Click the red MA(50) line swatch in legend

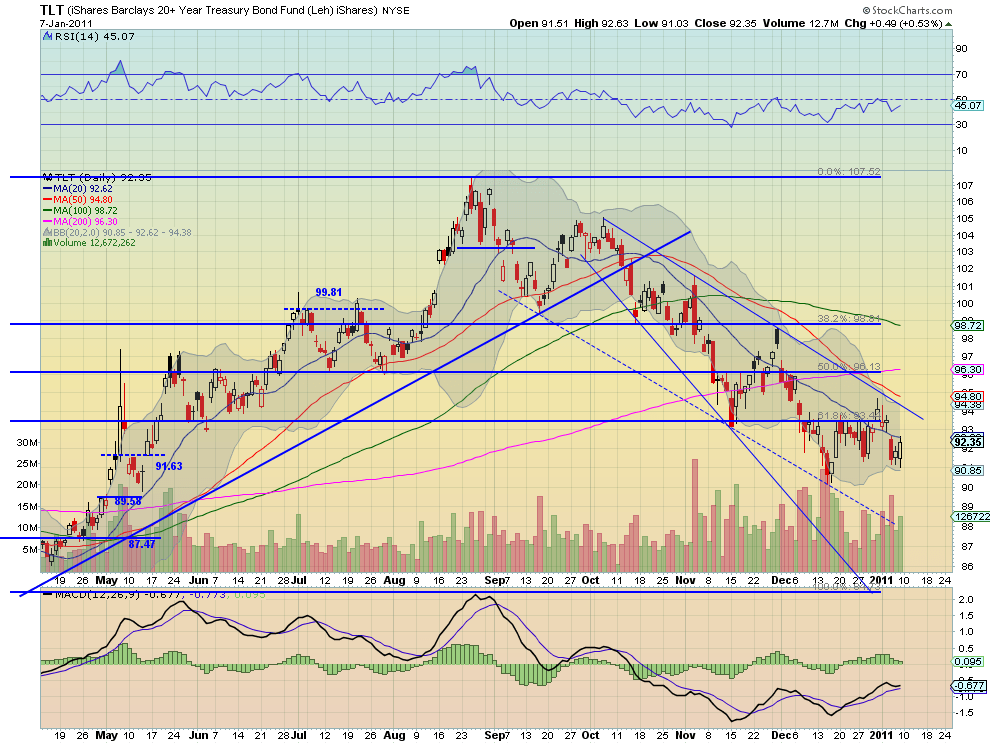47,200
